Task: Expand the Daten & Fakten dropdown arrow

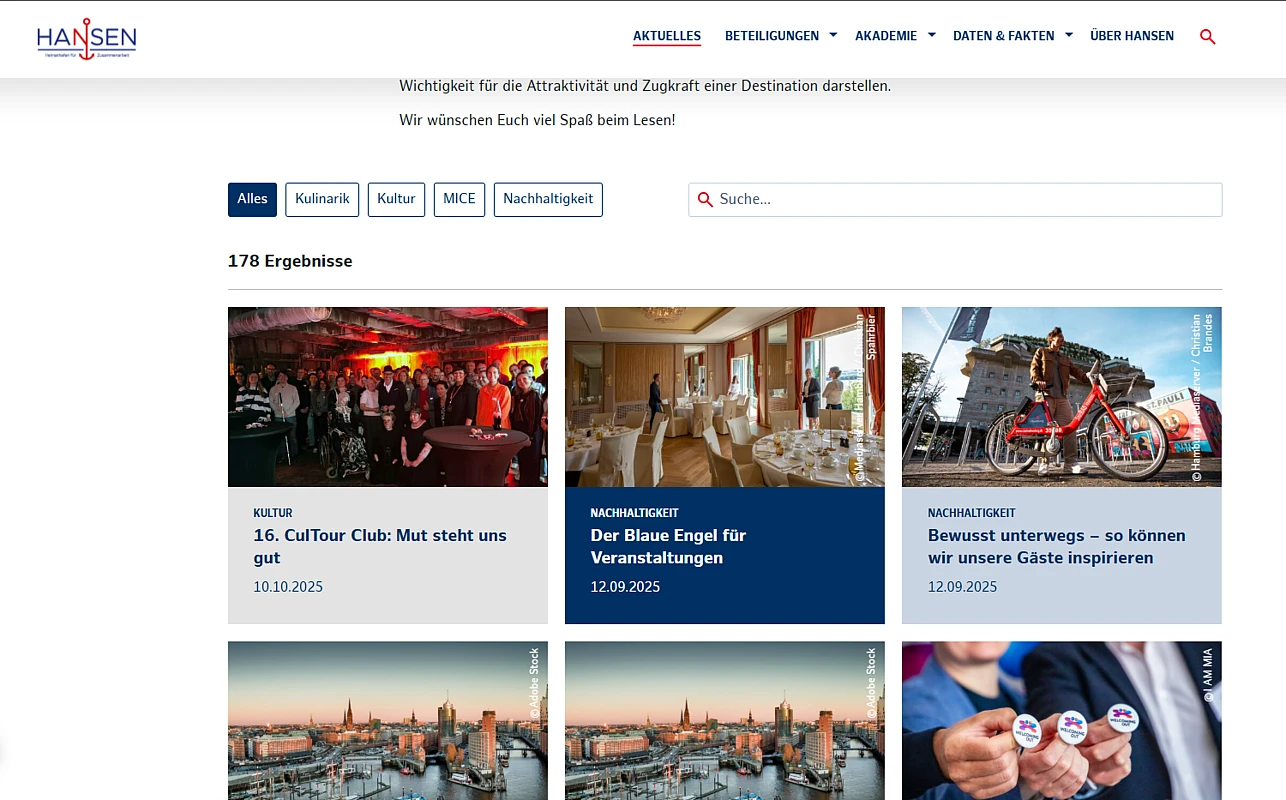Action: (x=1068, y=35)
